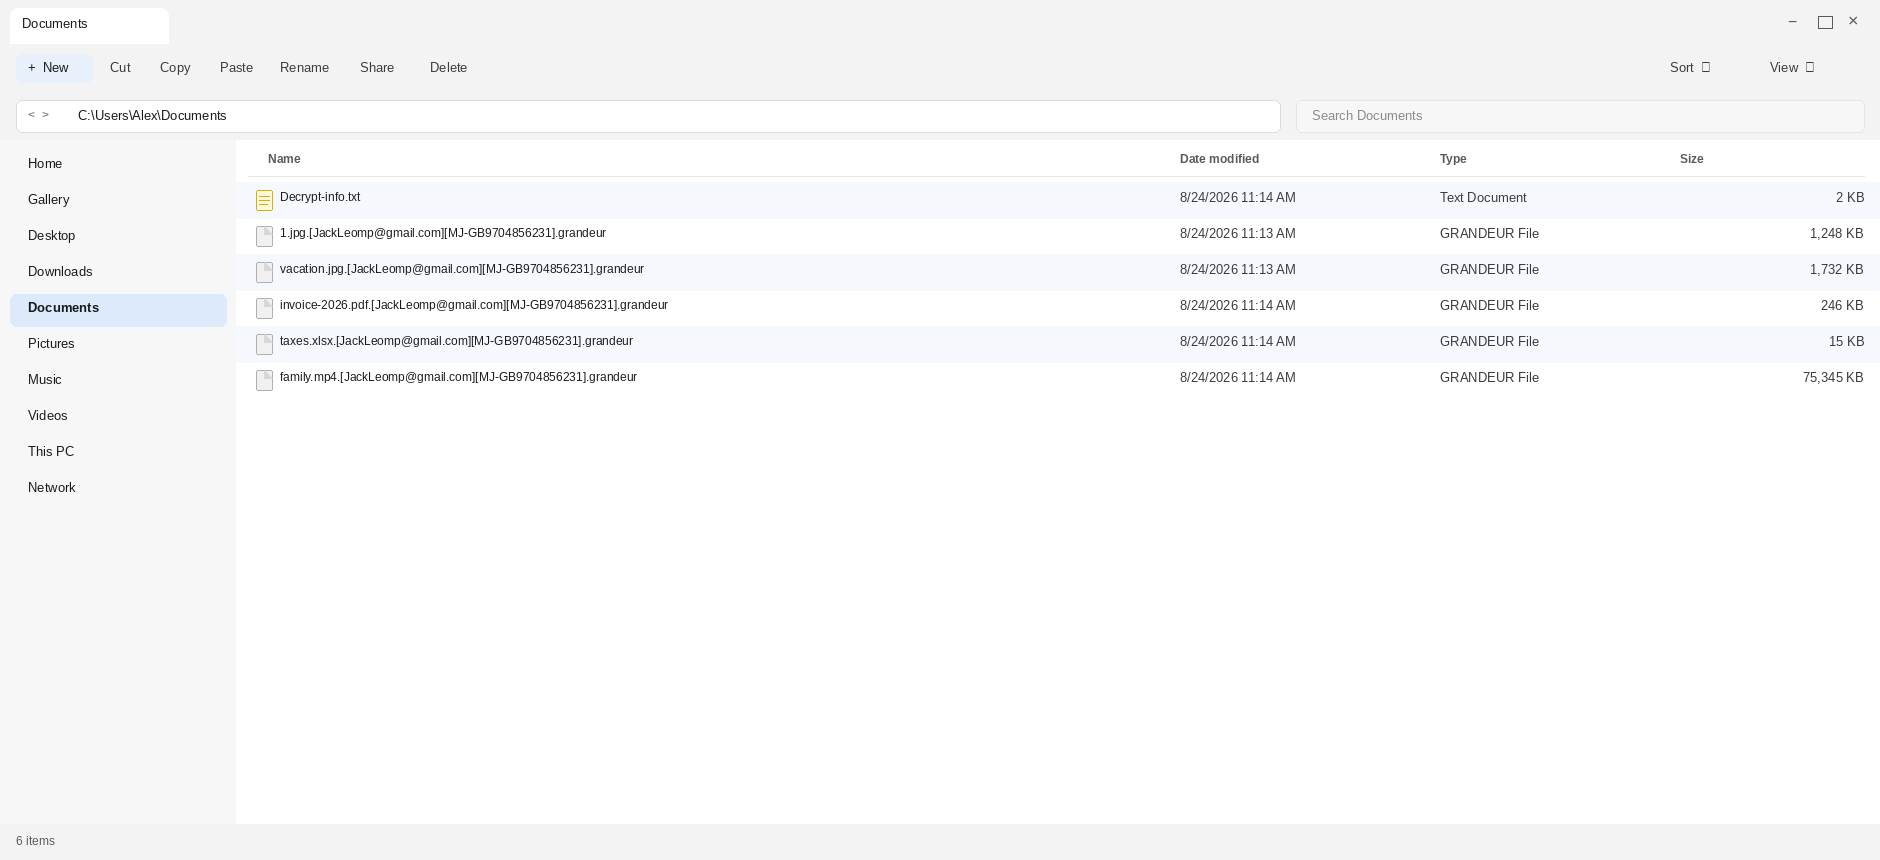Screen dimensions: 1880x860
Task: Select the 1.jpg.[JackLeomp@gmail.com] grandeur file name
Action: coord(443,233)
